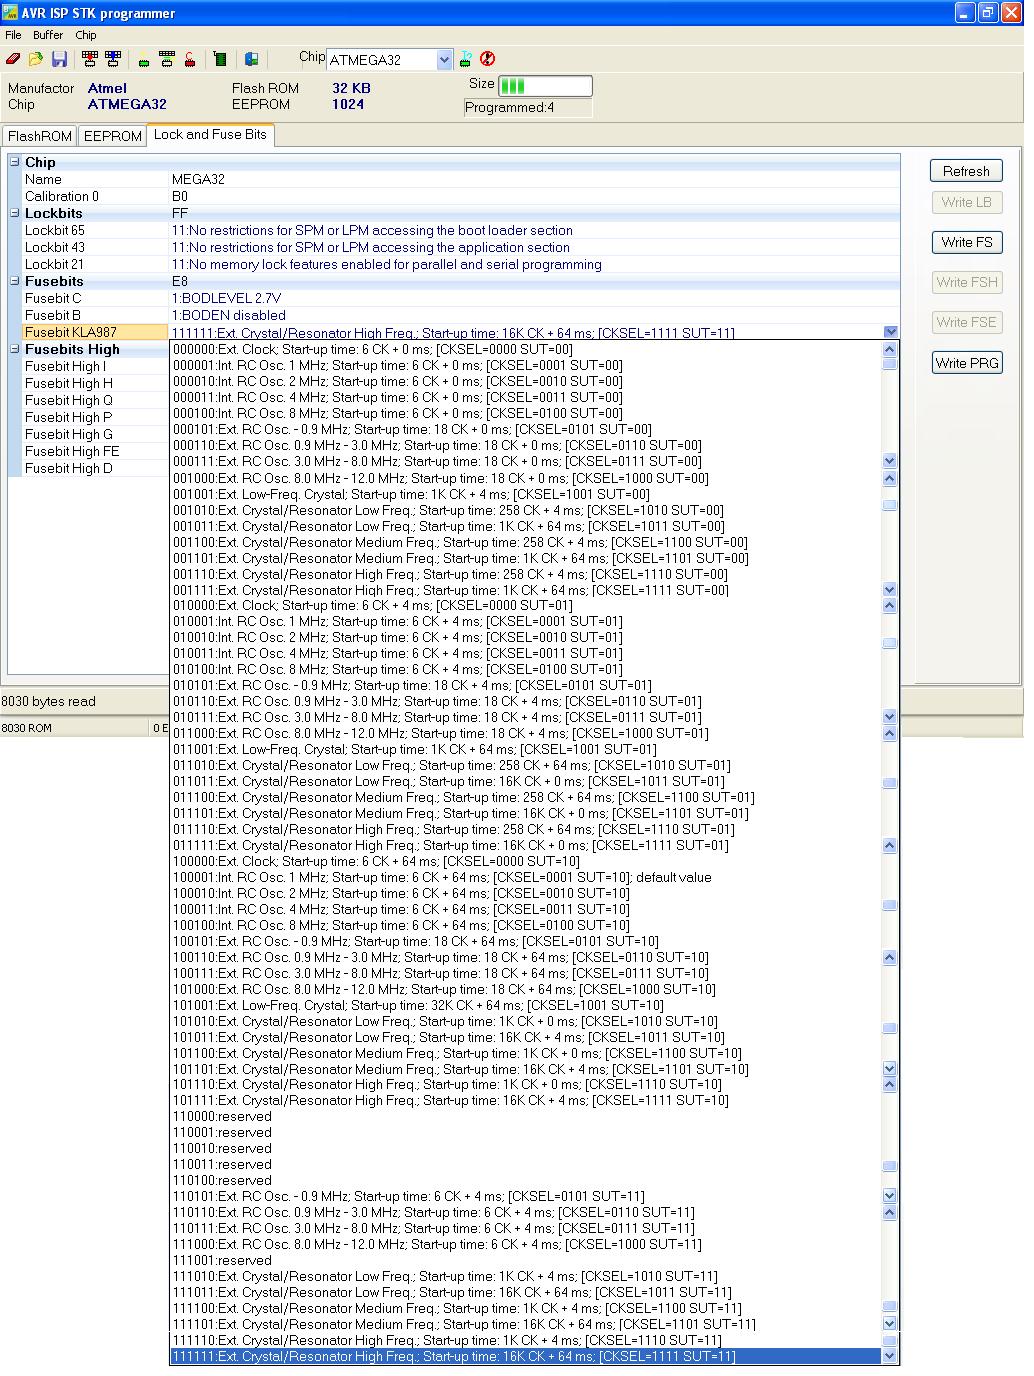Open the File menu
This screenshot has width=1034, height=1376.
pyautogui.click(x=13, y=35)
